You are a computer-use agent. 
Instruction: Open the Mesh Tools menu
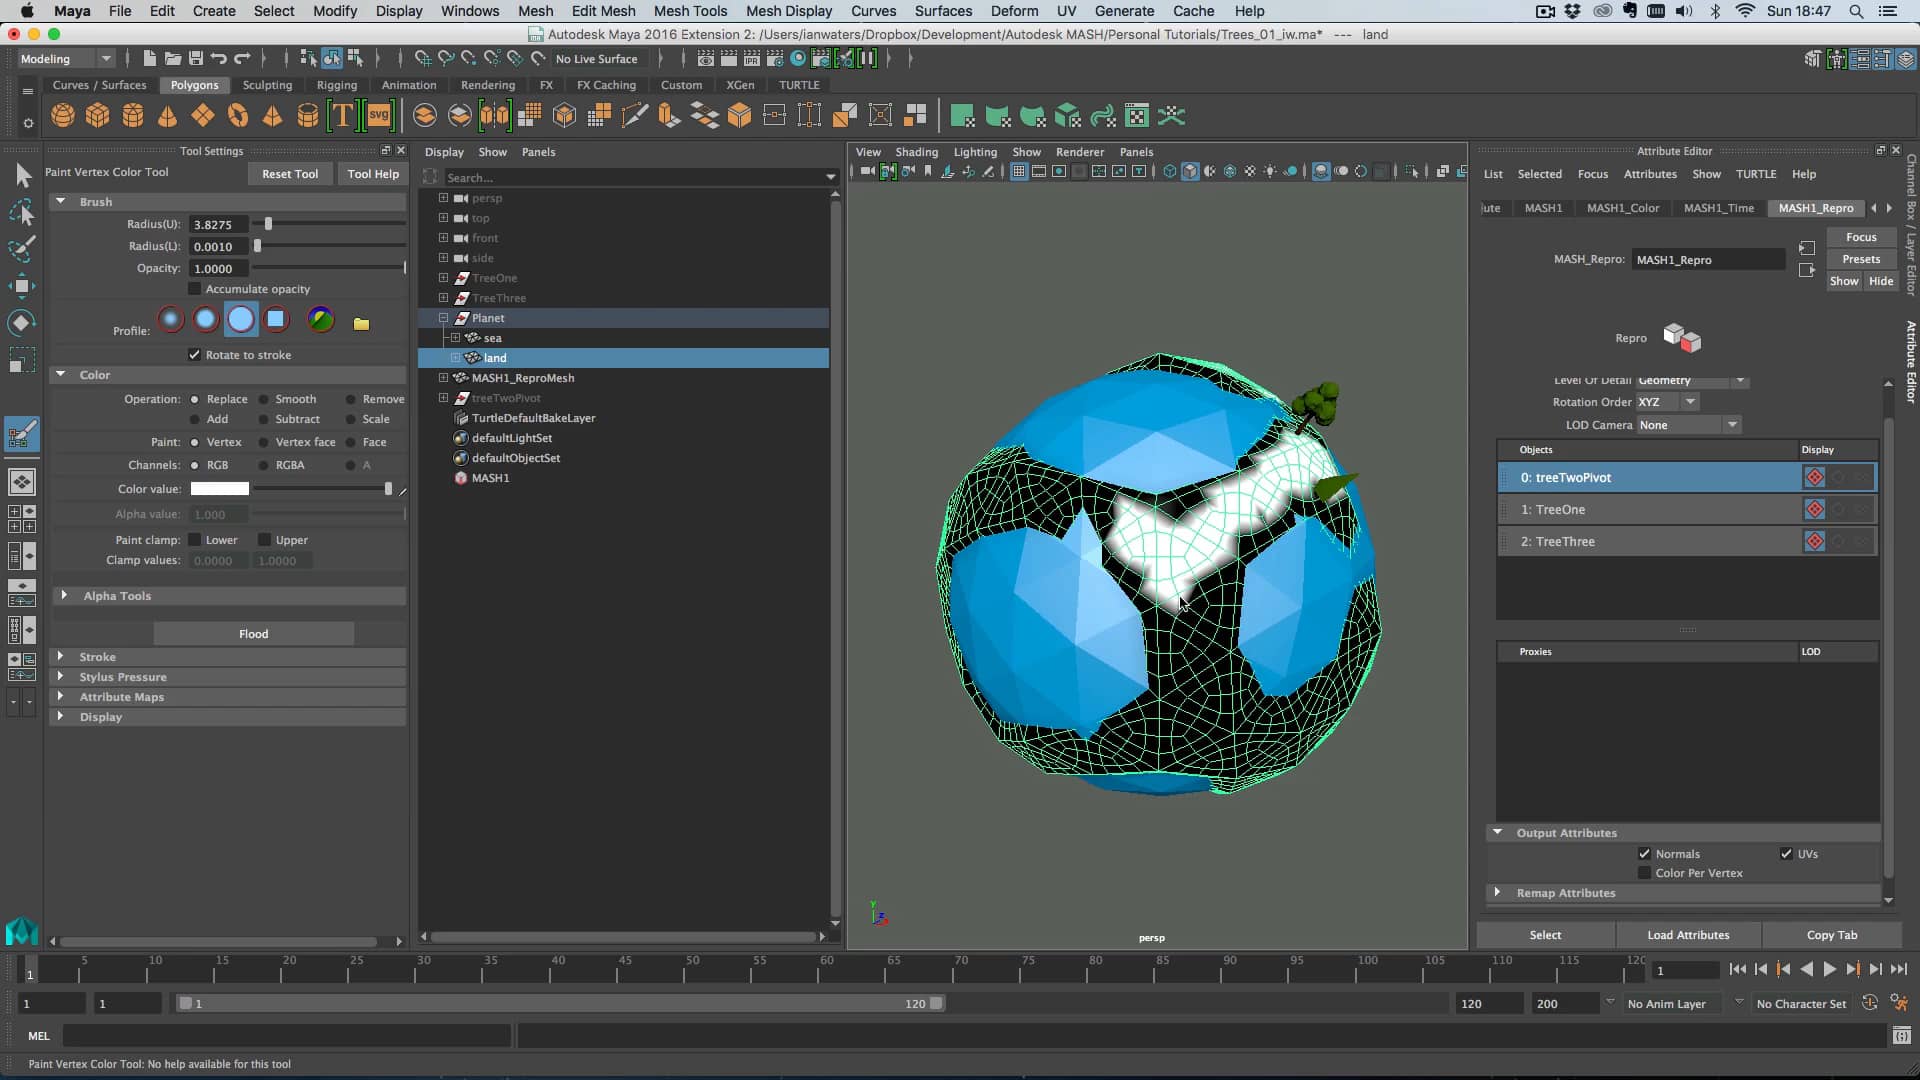pos(690,11)
